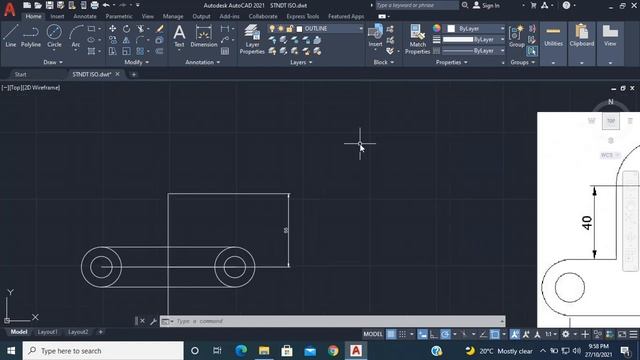Use the Trim tool
The image size is (640, 360).
pos(140,29)
